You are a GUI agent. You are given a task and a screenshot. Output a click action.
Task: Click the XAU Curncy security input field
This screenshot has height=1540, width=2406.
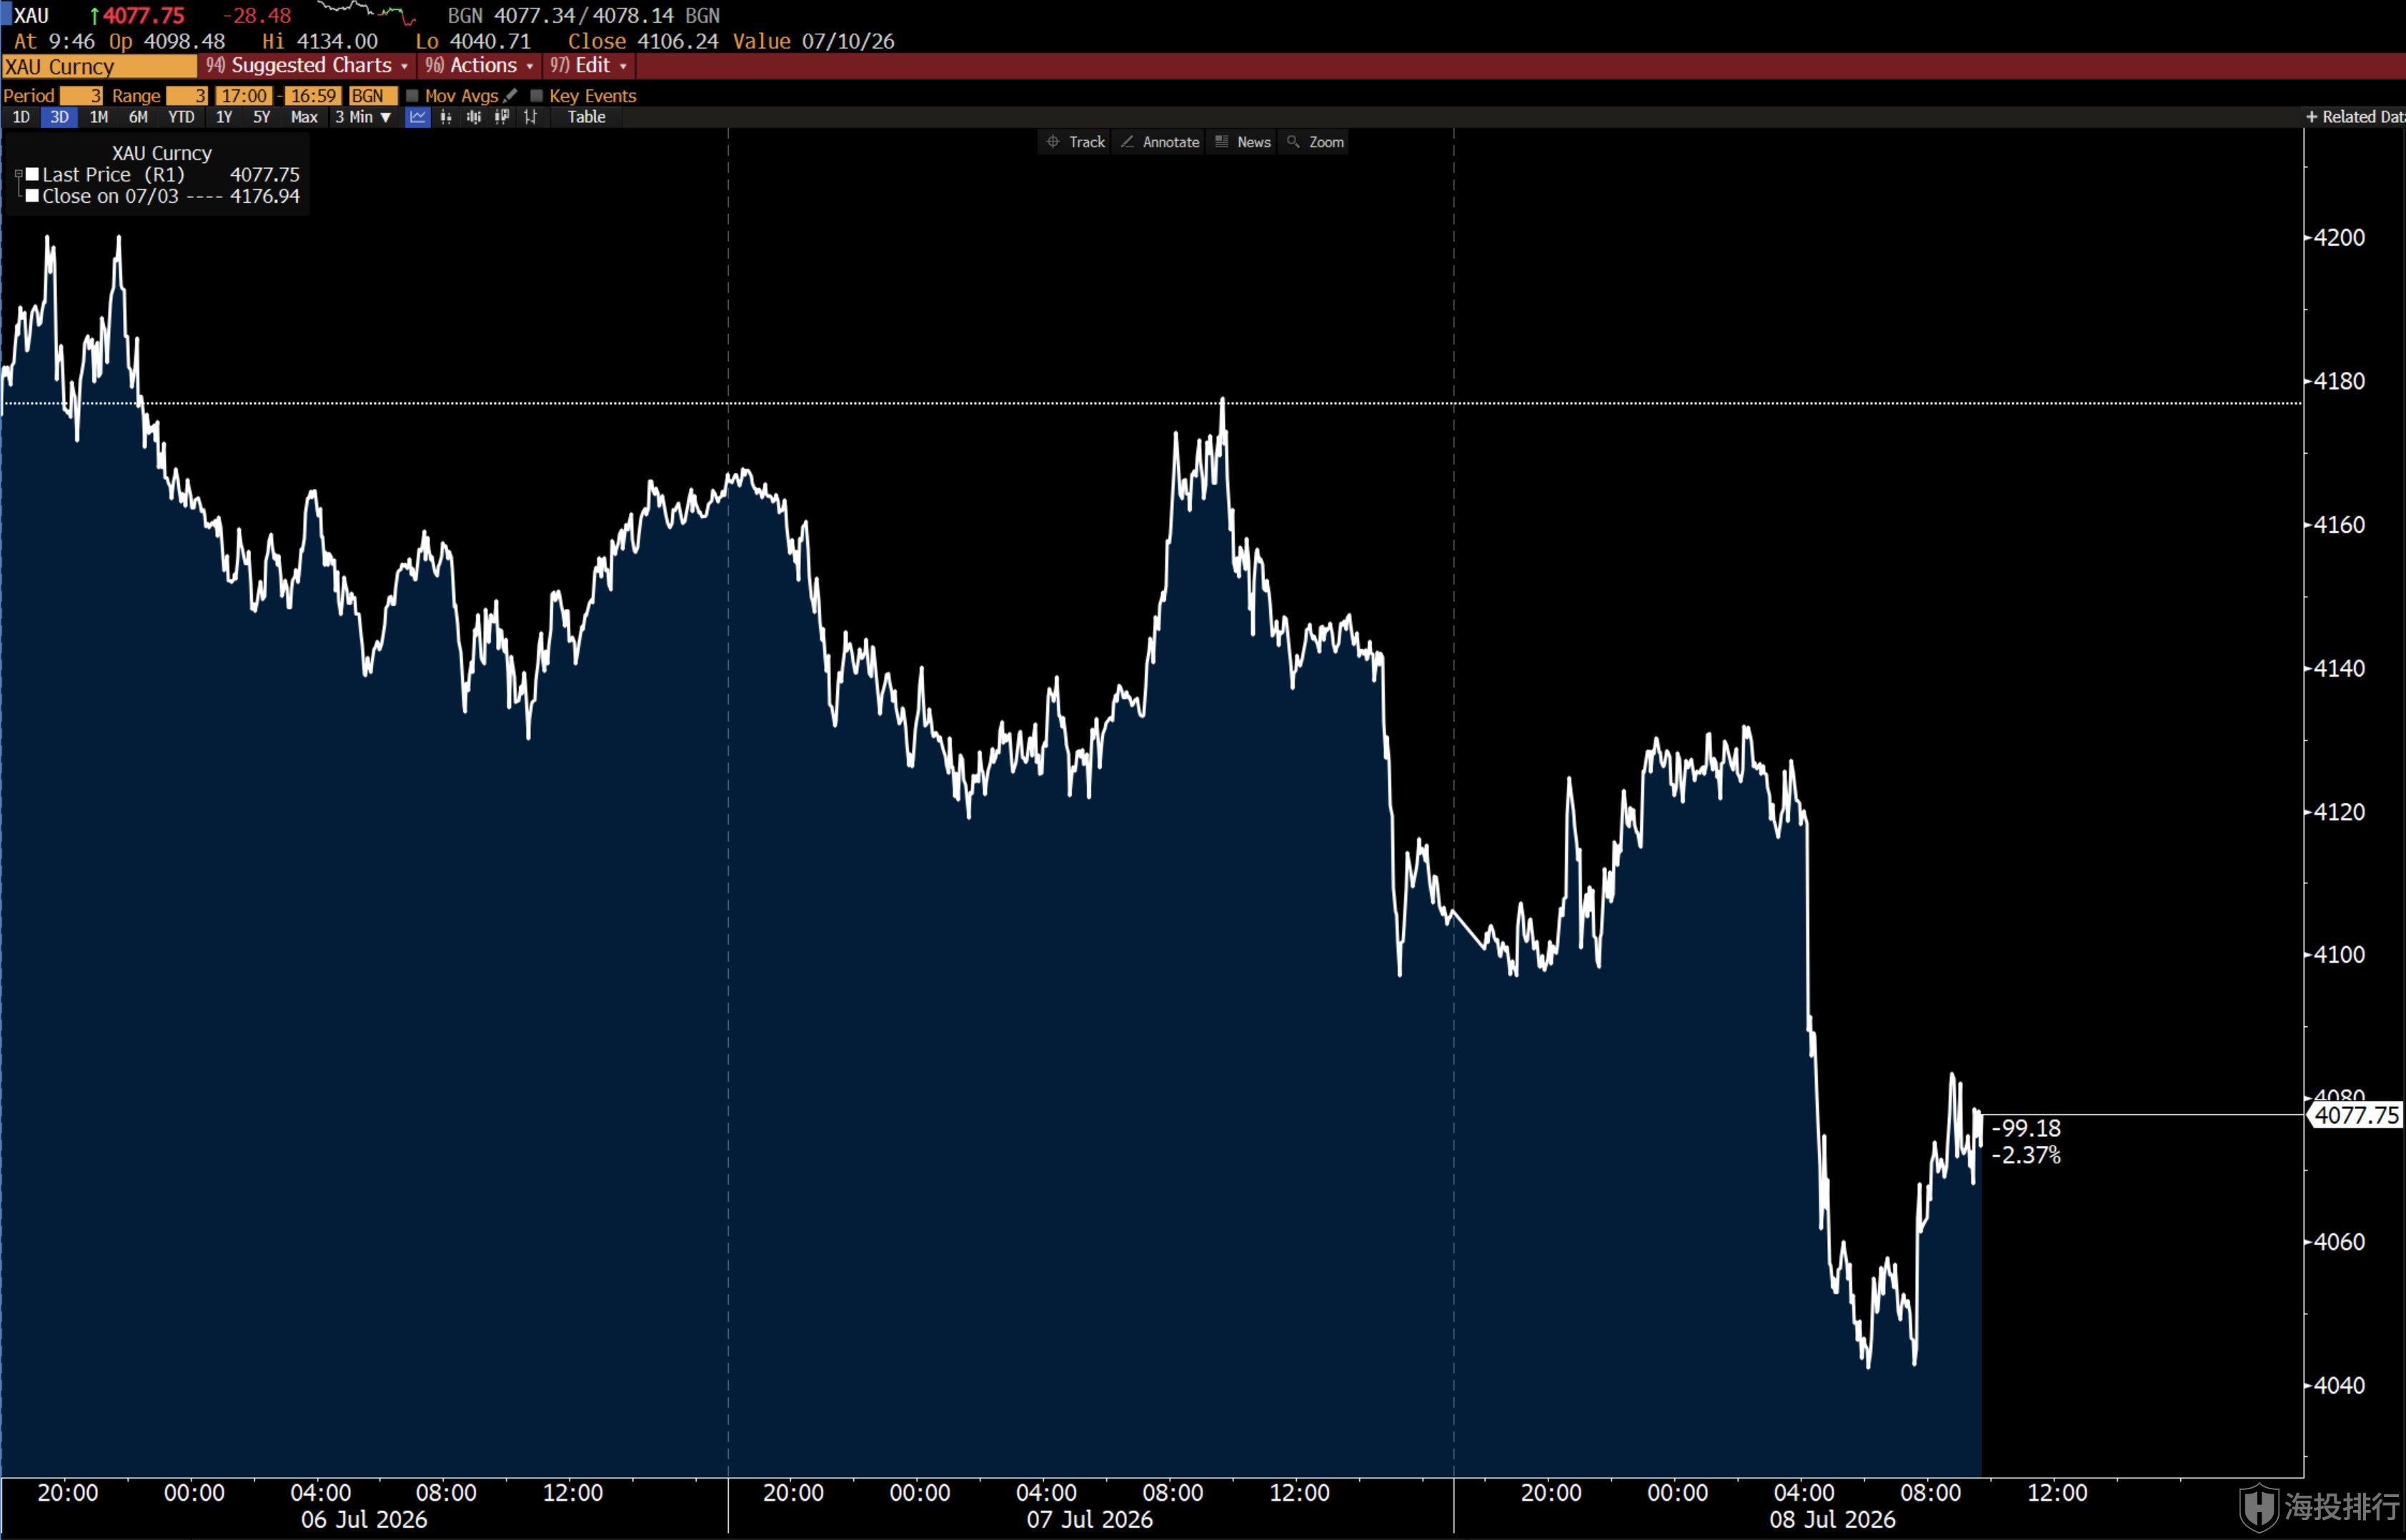tap(99, 66)
